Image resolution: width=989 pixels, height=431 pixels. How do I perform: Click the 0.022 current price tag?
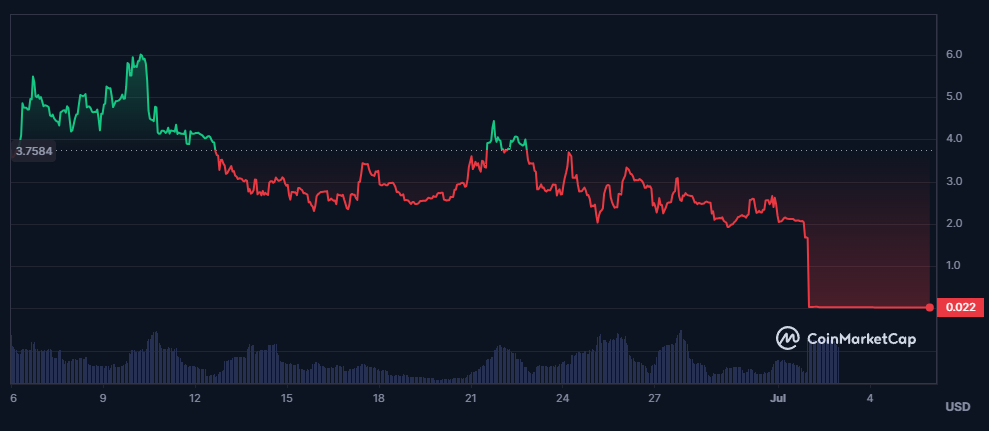[x=961, y=307]
